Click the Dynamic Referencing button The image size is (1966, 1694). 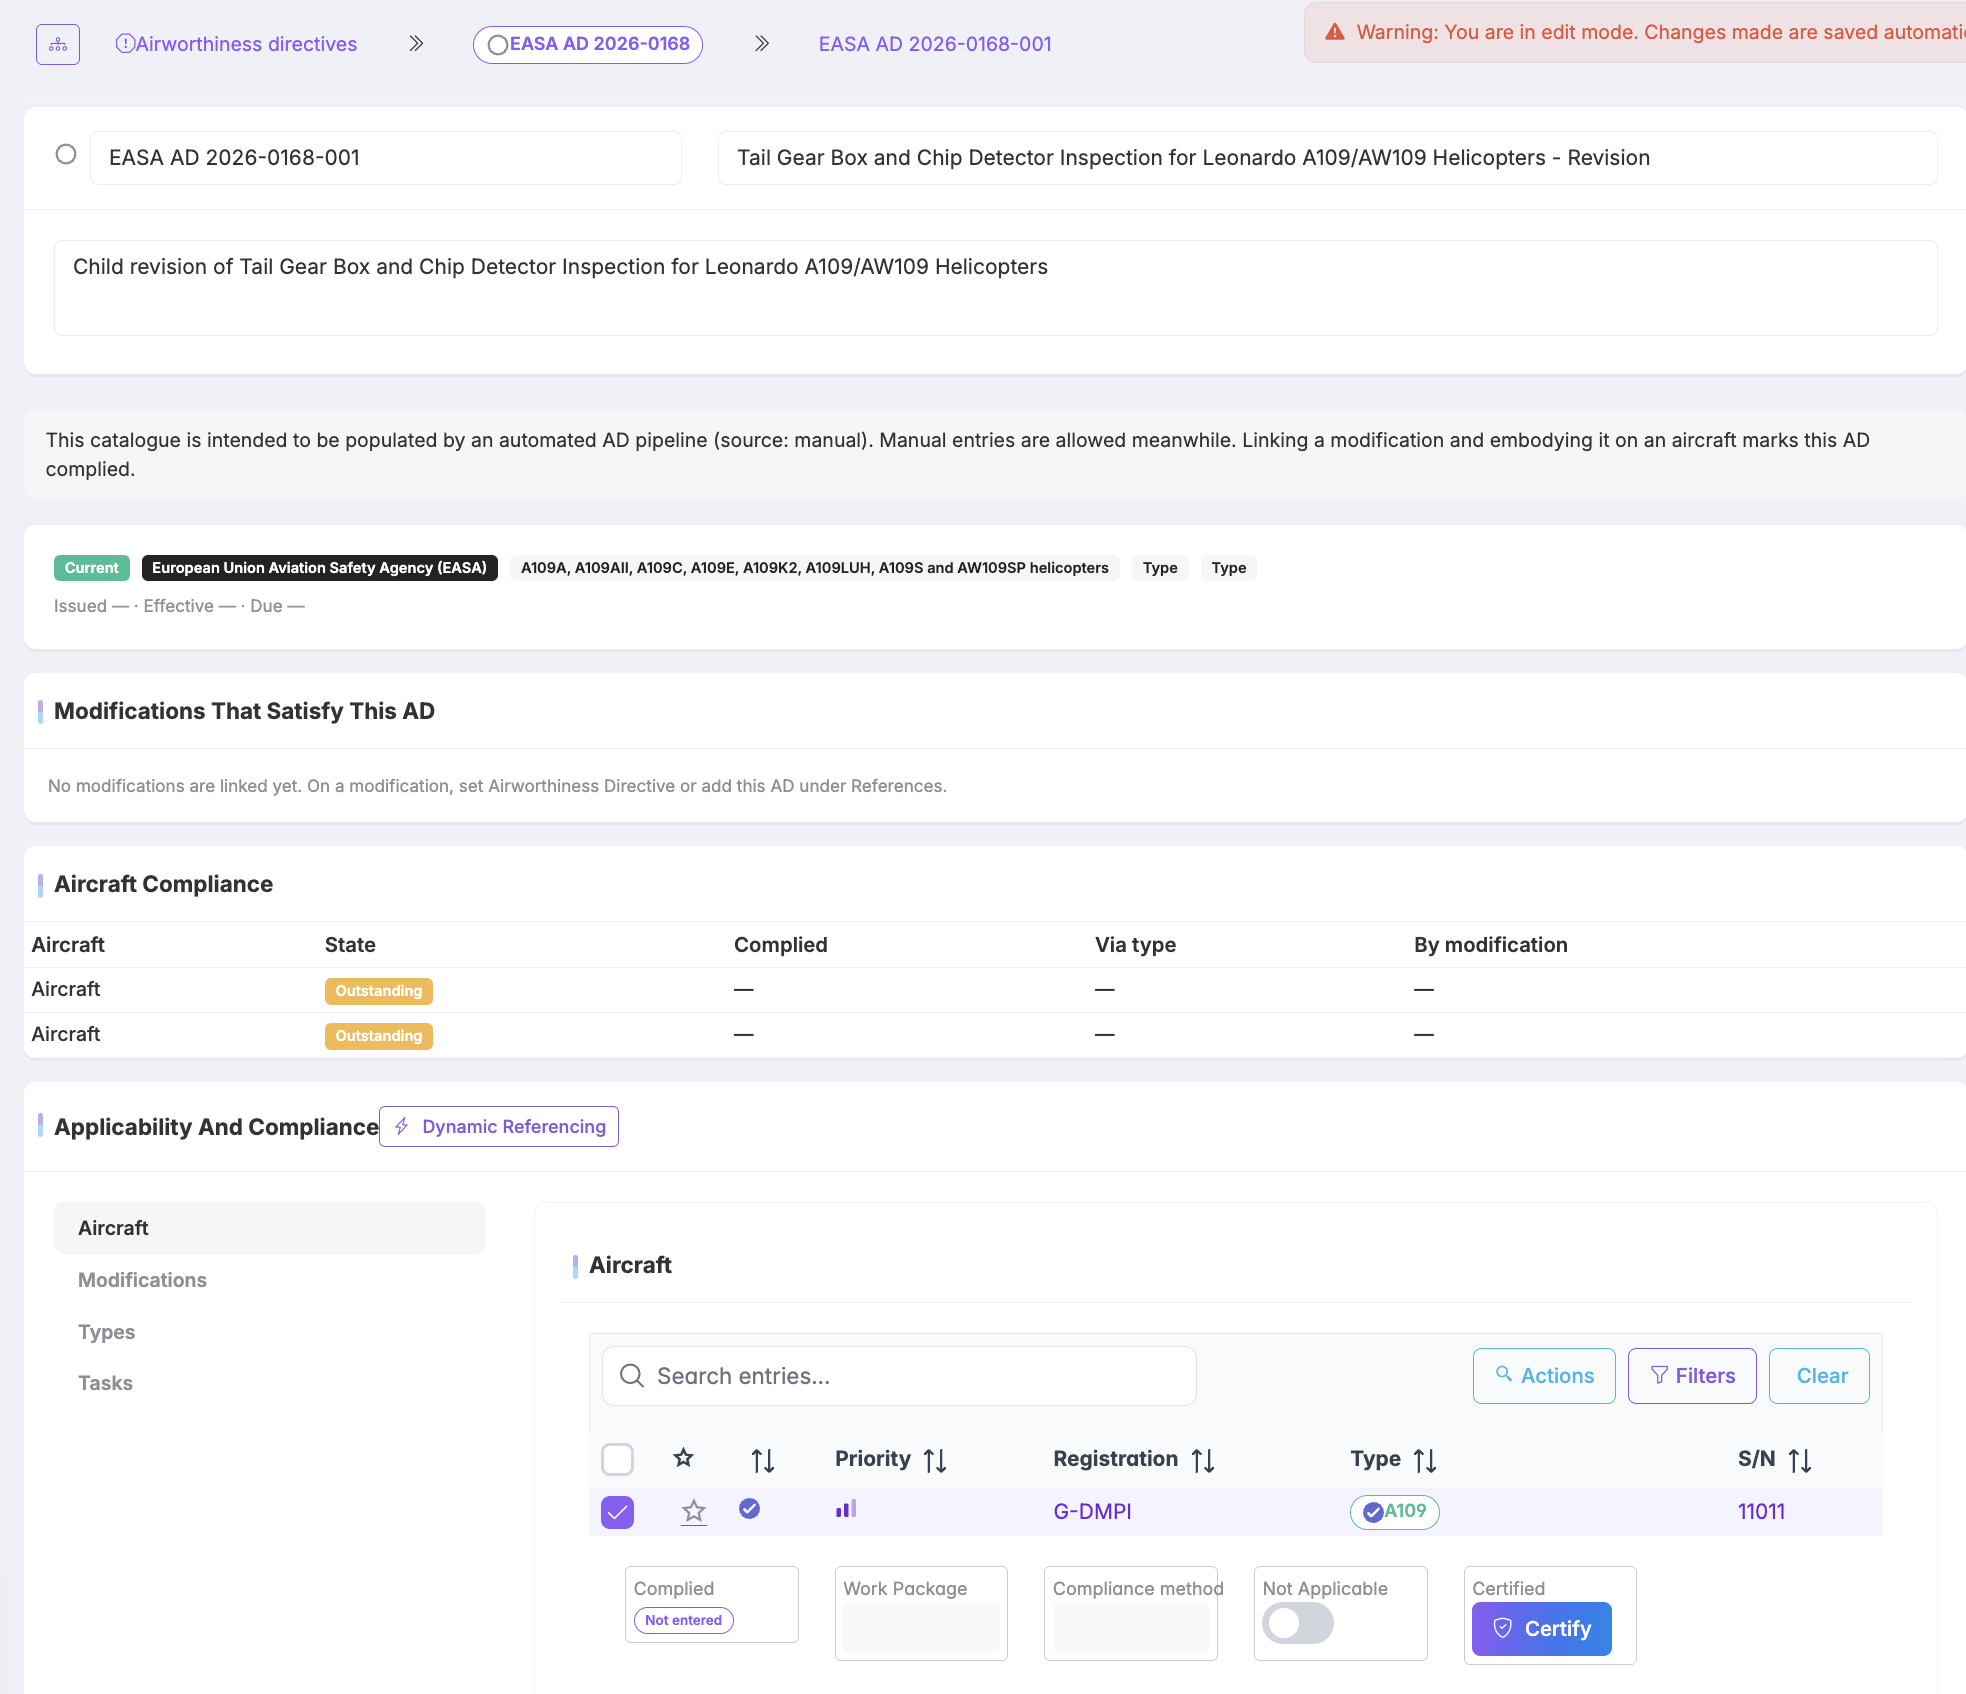(499, 1126)
